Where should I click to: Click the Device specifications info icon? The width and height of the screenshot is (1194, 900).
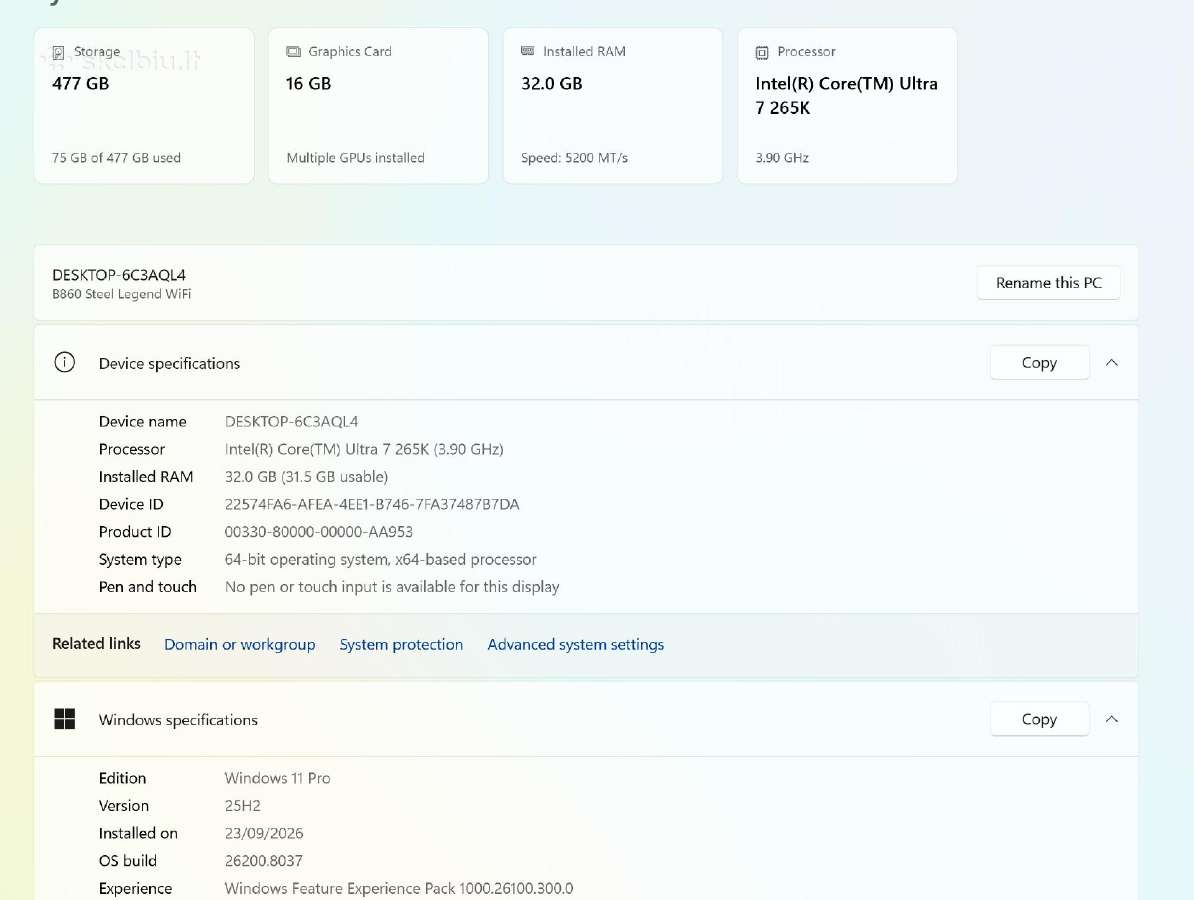[65, 362]
